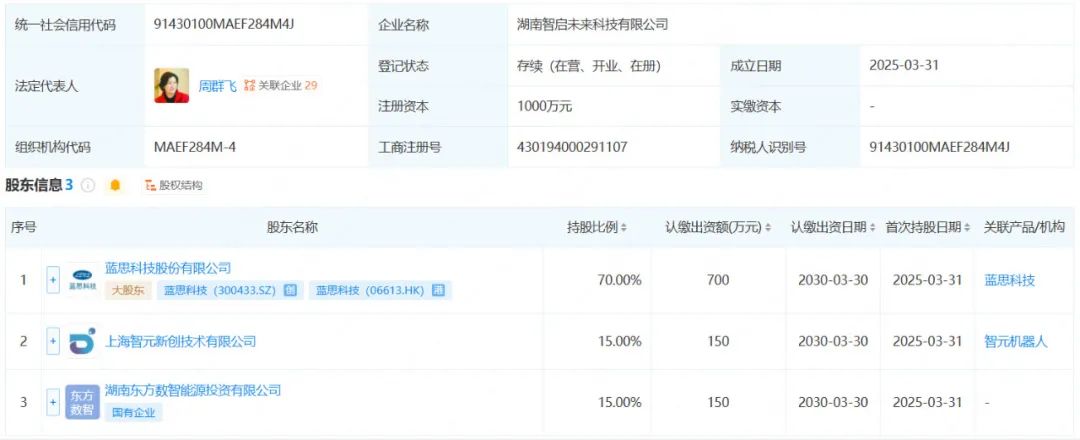Expand row 2 shareholder 上海智元新创技术
The image size is (1080, 440).
tap(53, 341)
